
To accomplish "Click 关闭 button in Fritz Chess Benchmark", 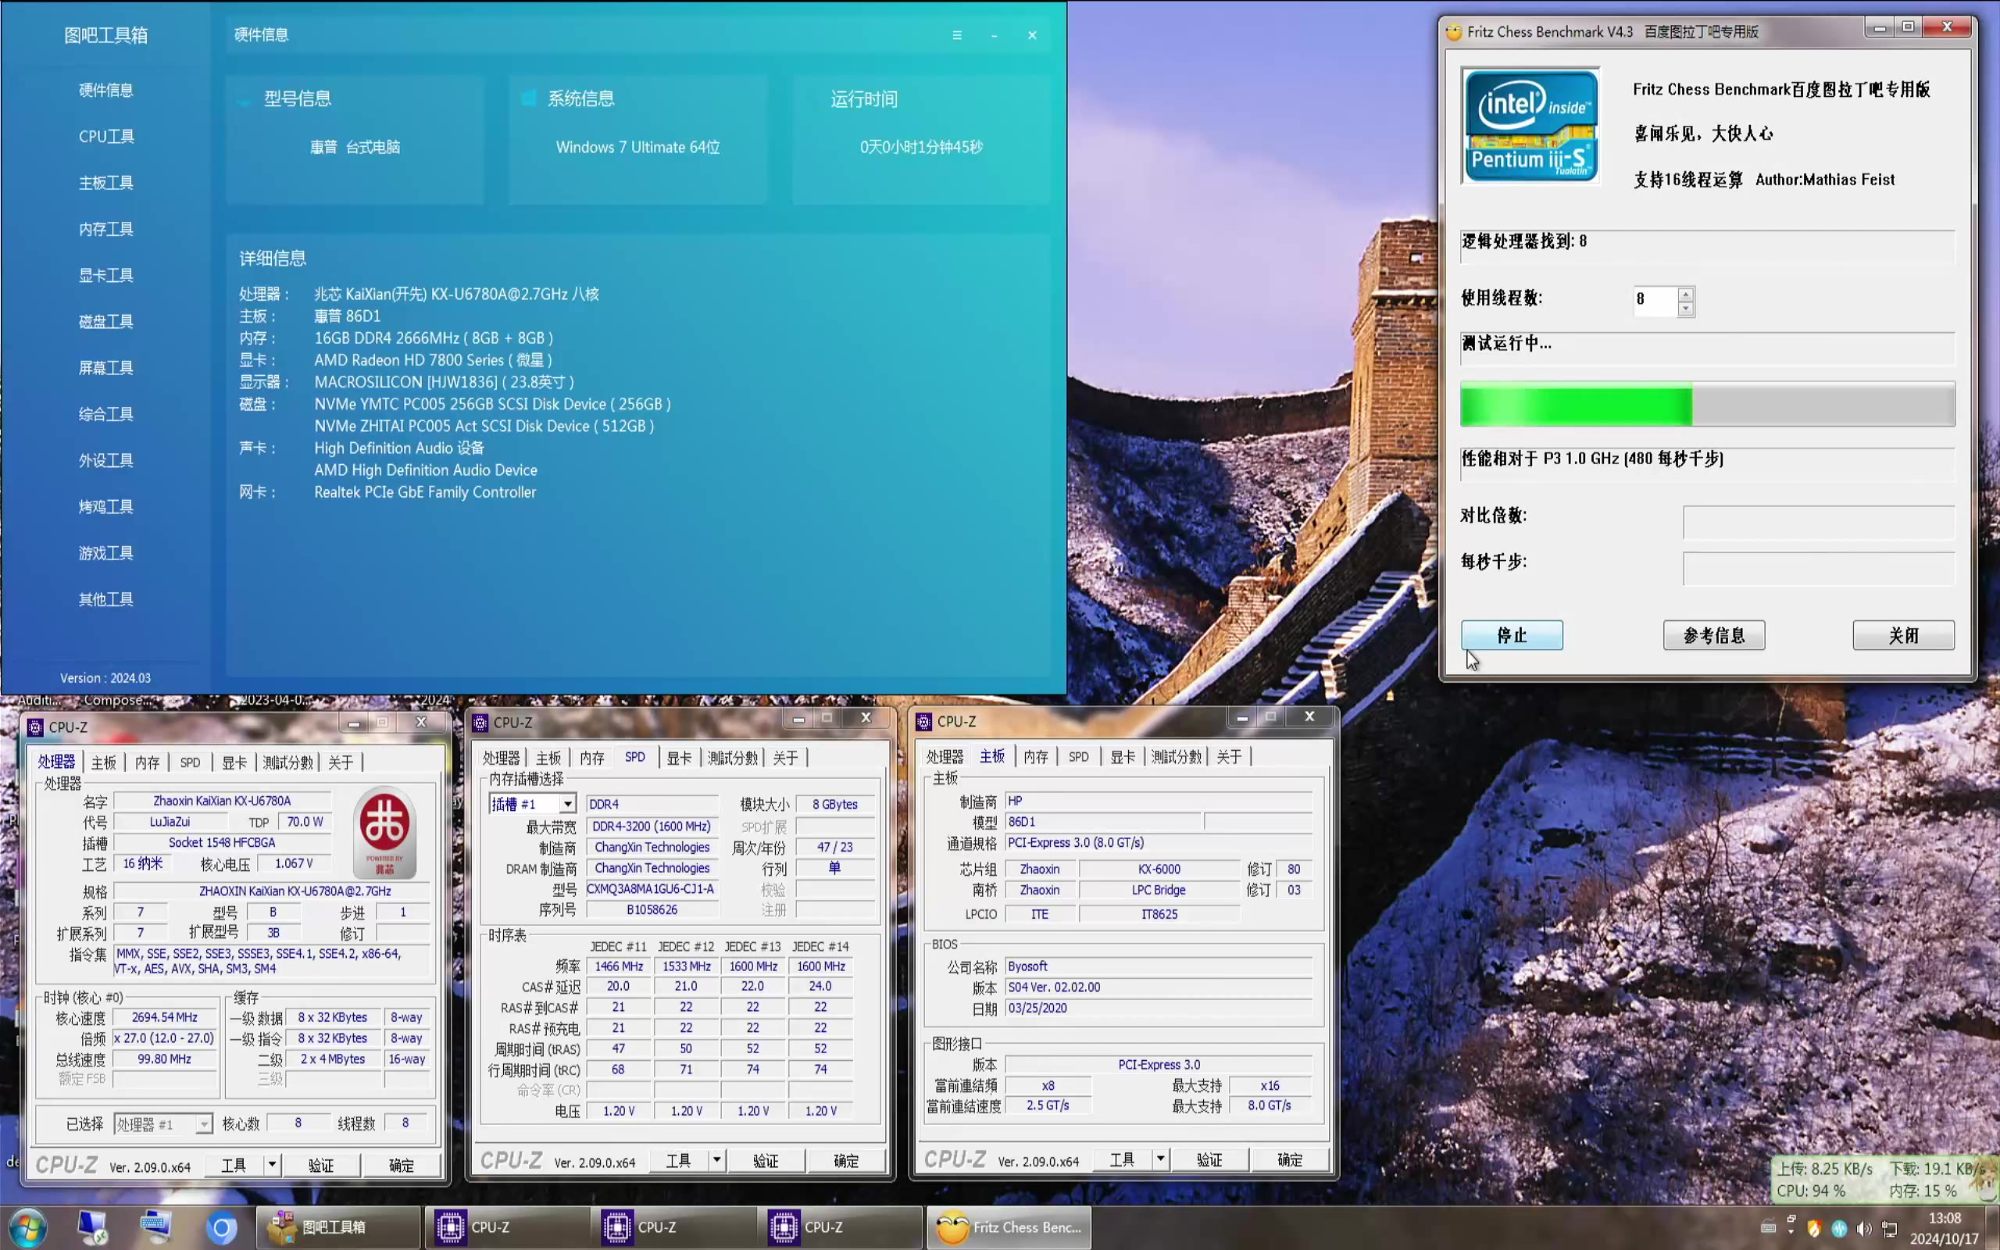I will (x=1903, y=635).
